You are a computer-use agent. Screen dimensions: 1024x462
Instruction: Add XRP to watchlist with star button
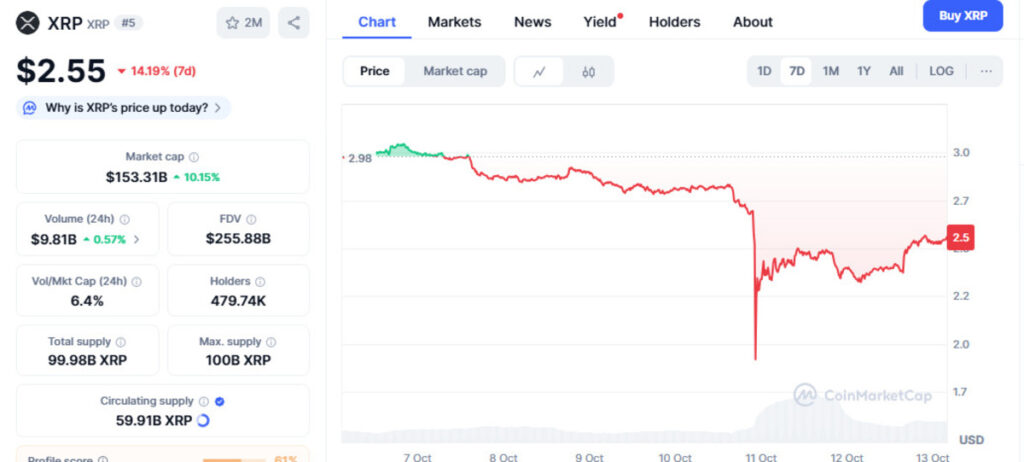tap(243, 22)
